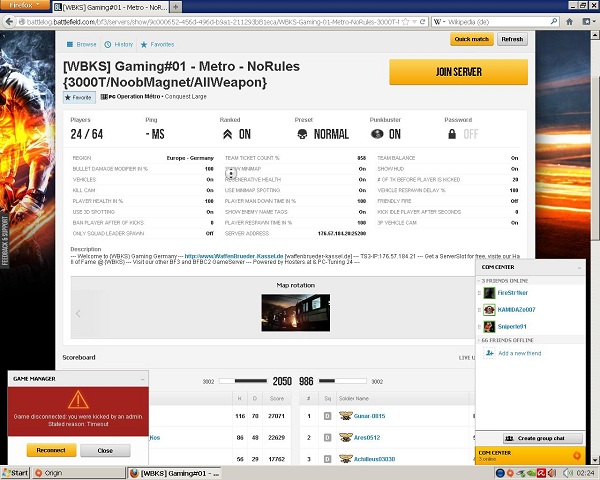Expand the 66 Friends Offline group
The image size is (600, 480).
[479, 340]
